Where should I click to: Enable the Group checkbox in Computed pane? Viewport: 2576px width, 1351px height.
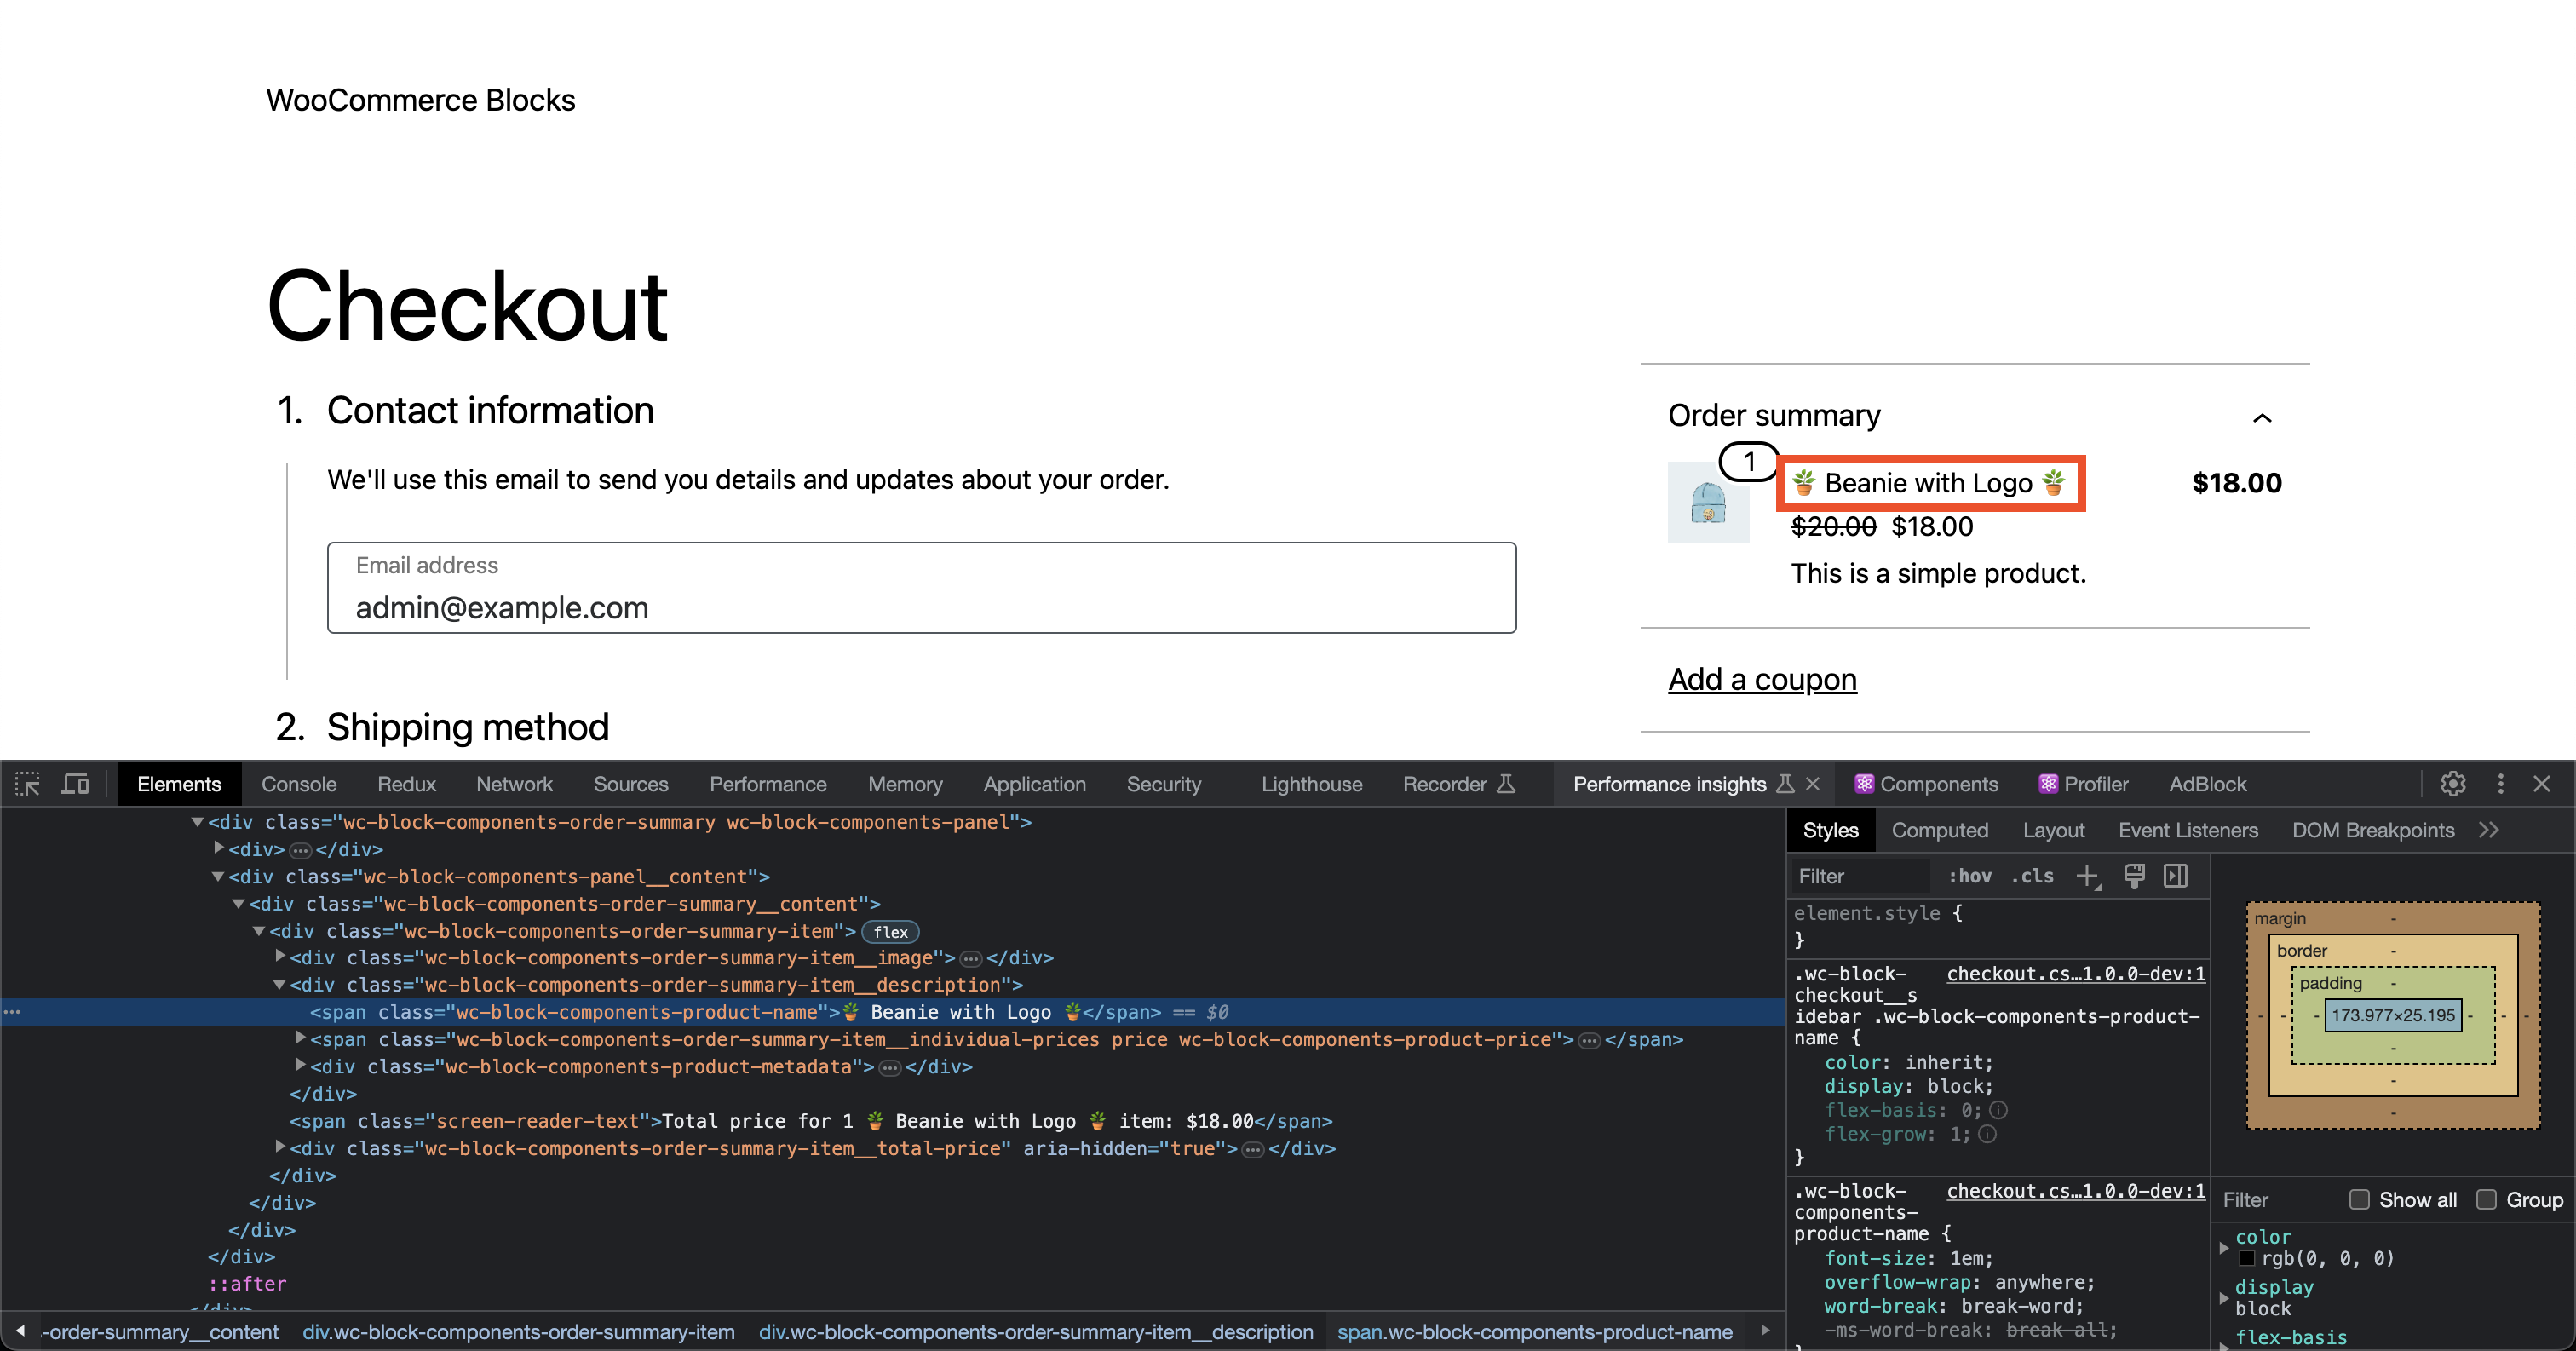tap(2486, 1200)
